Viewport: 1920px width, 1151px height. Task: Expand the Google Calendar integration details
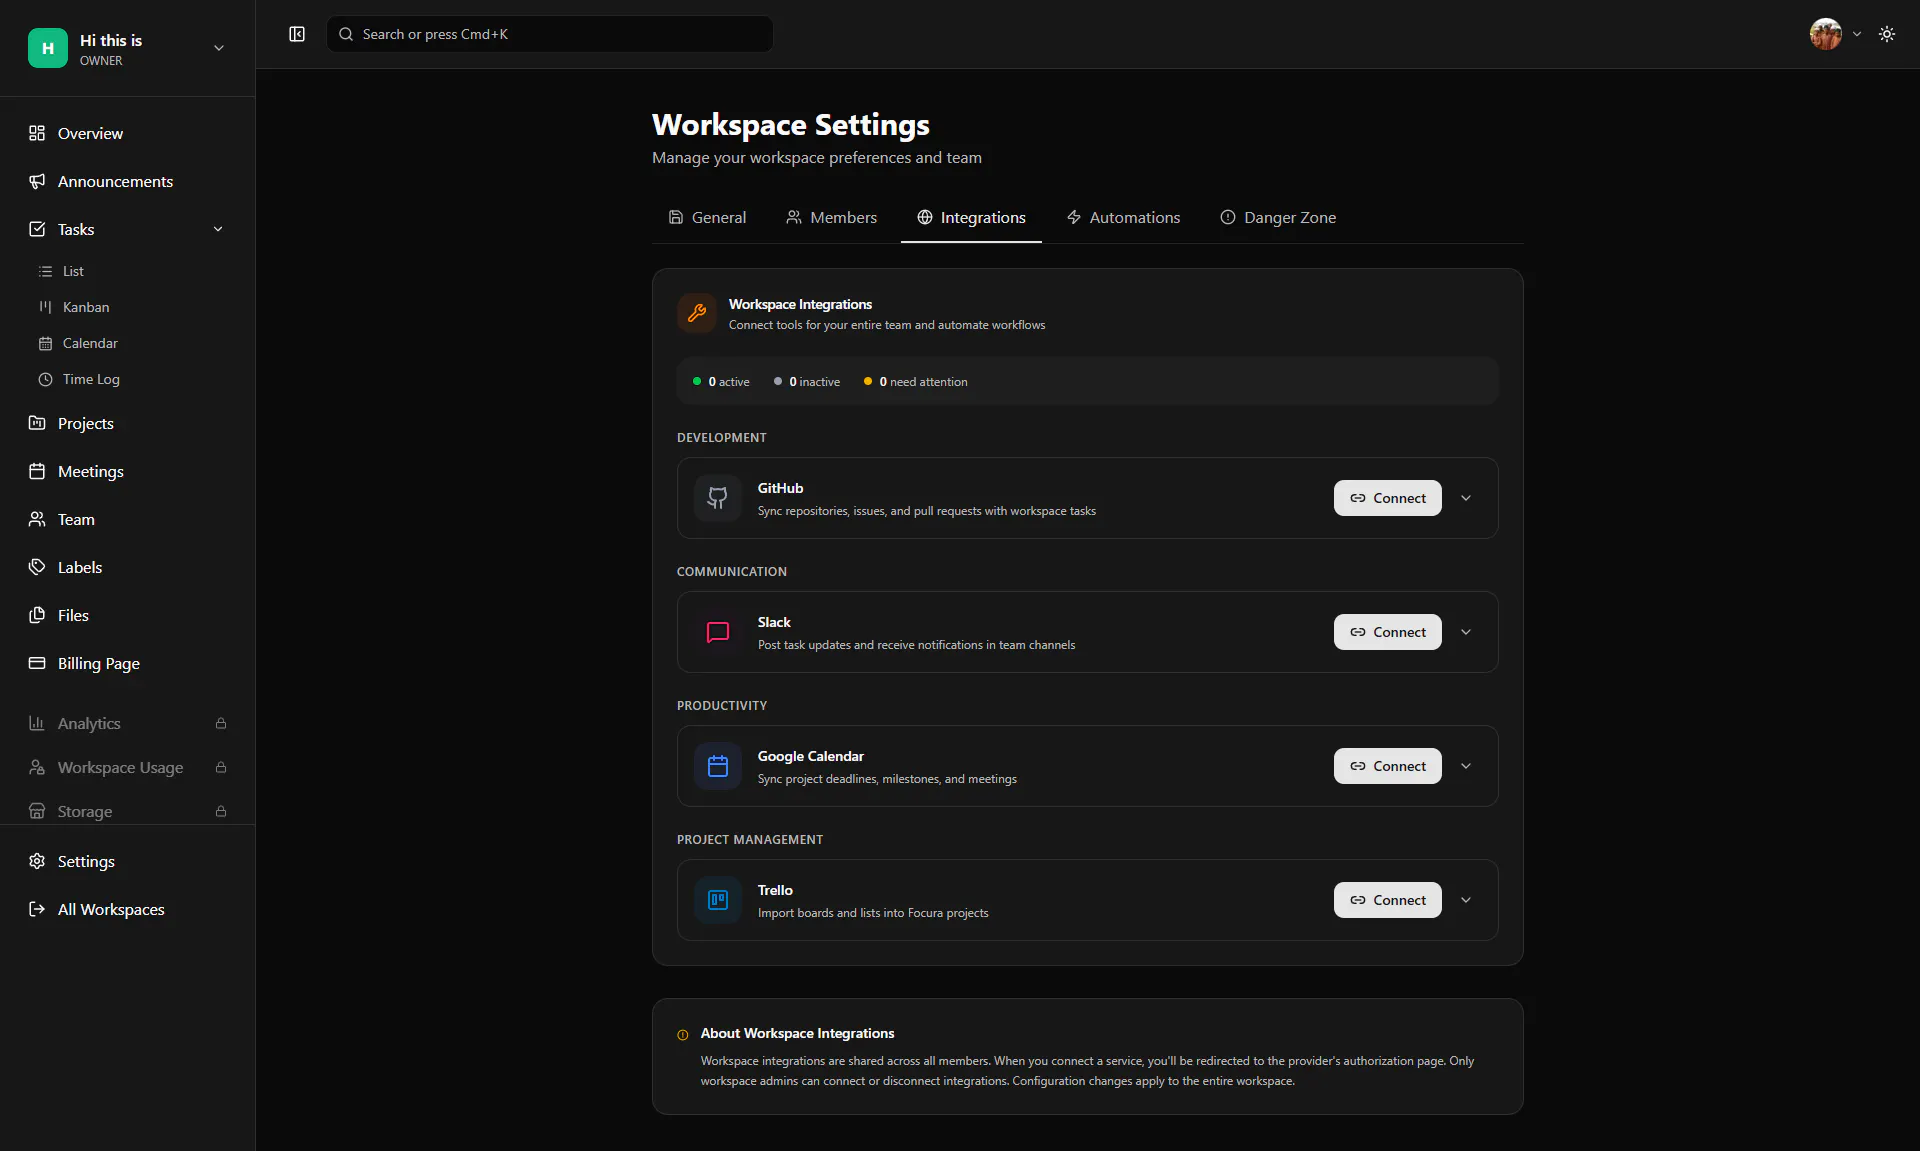[x=1466, y=766]
